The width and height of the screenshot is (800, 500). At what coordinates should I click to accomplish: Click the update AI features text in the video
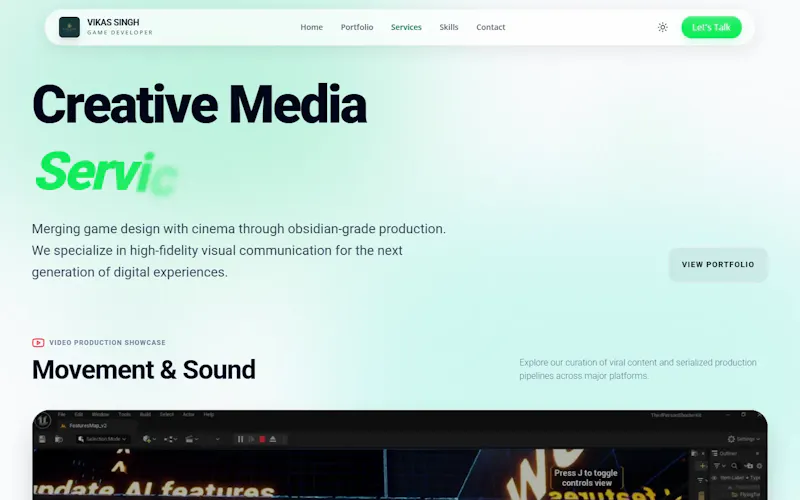point(154,489)
